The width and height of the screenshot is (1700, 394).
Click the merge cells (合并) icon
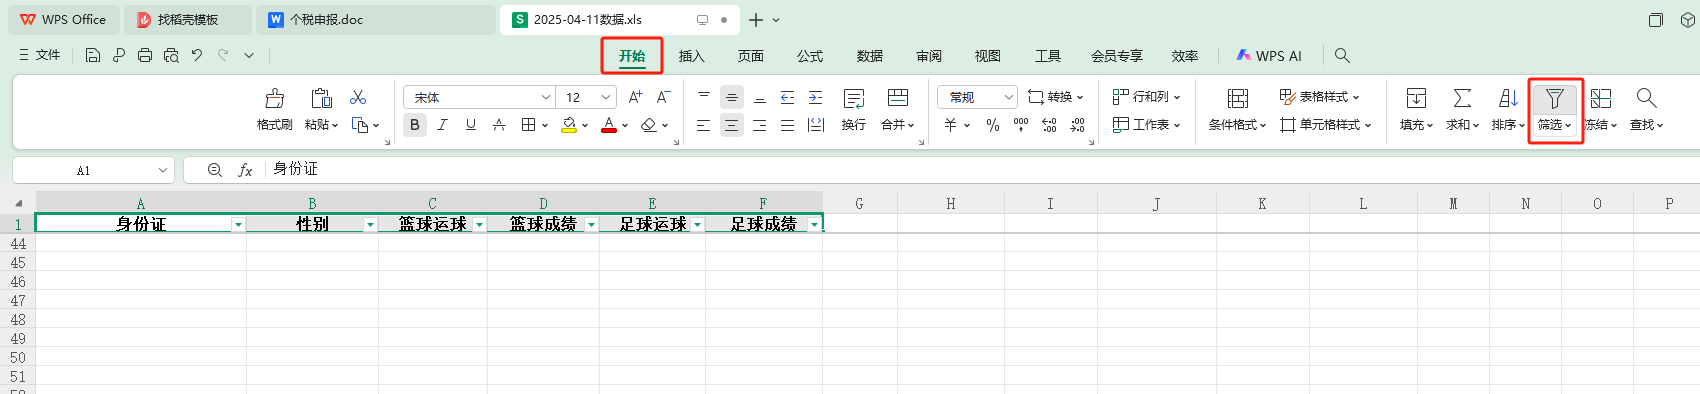[898, 98]
